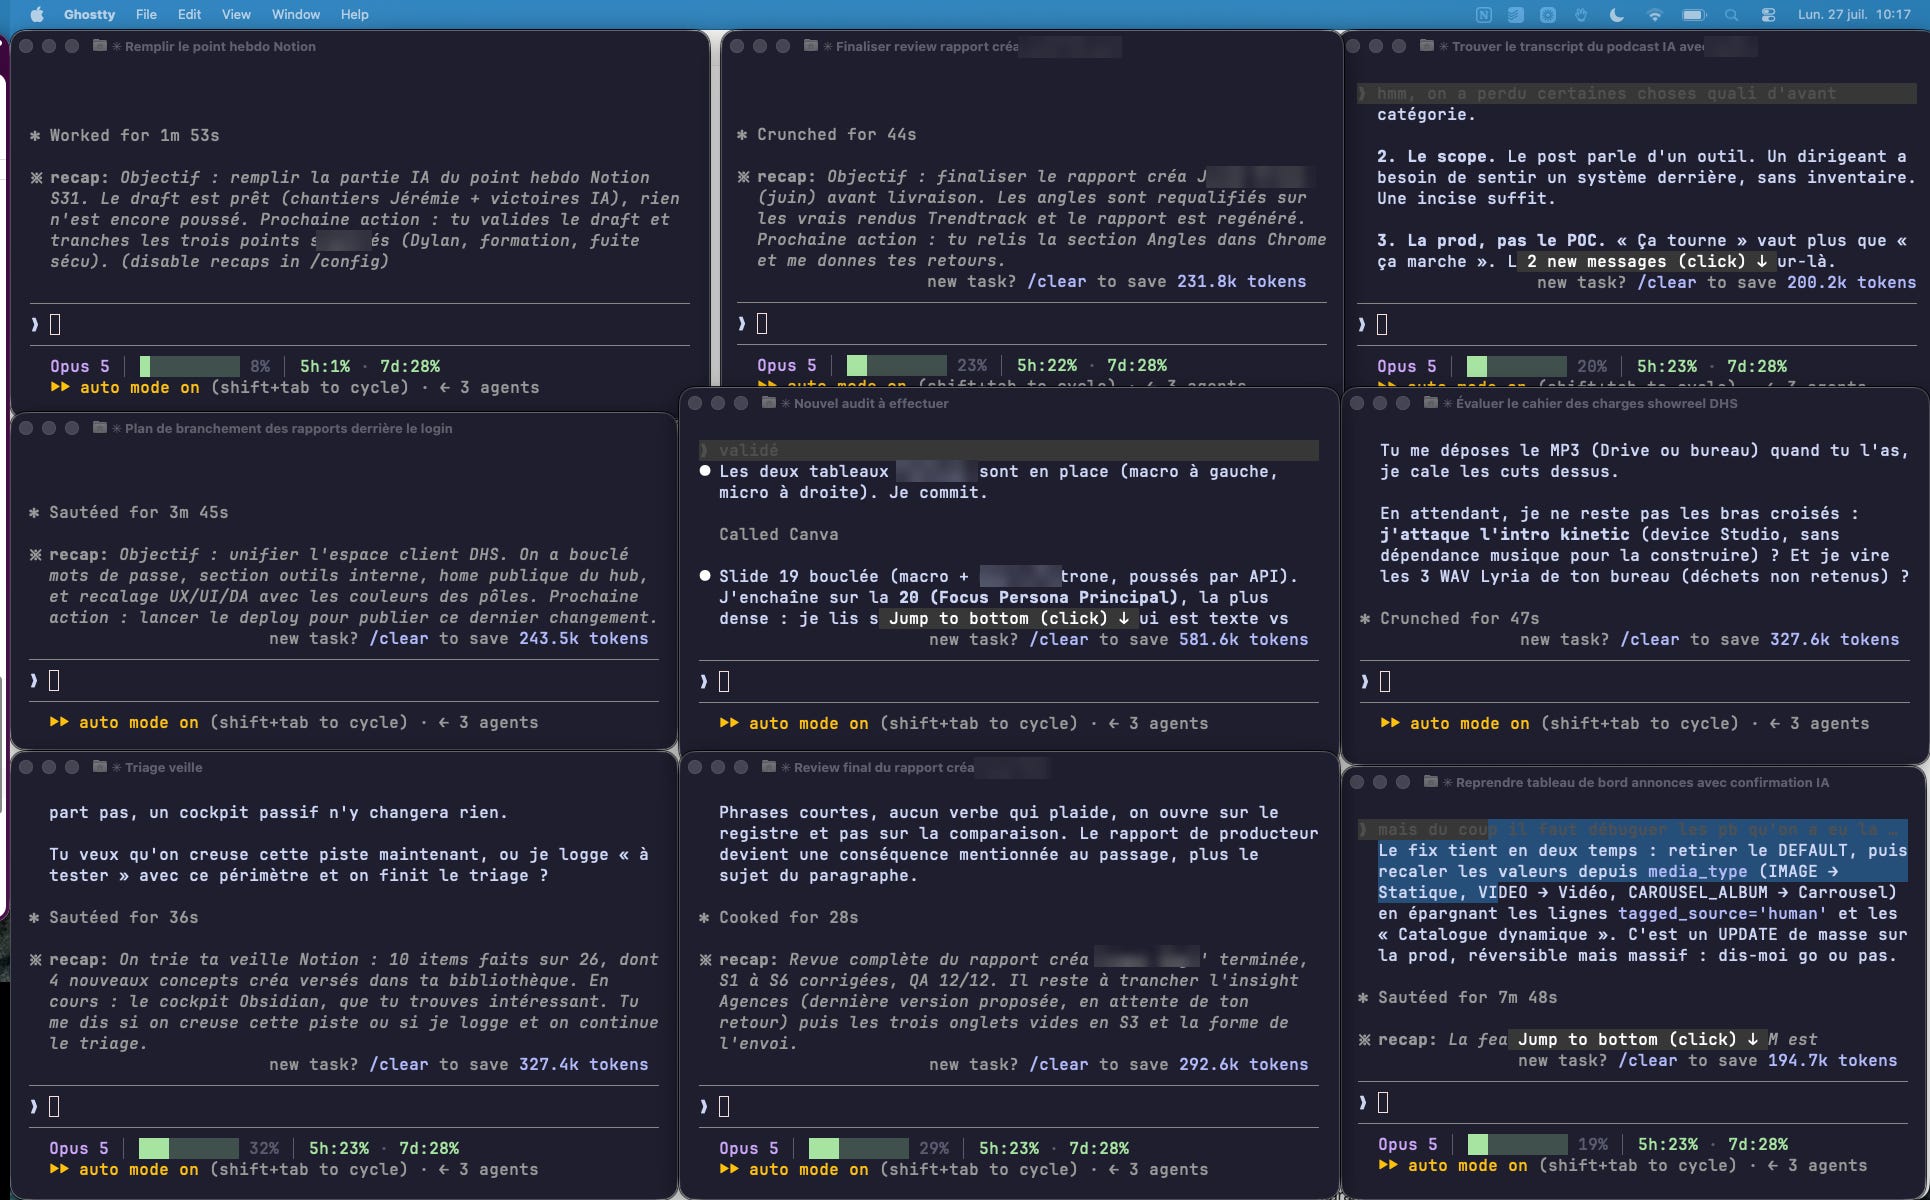1930x1200 pixels.
Task: Click the menu bar date and time
Action: [x=1854, y=14]
